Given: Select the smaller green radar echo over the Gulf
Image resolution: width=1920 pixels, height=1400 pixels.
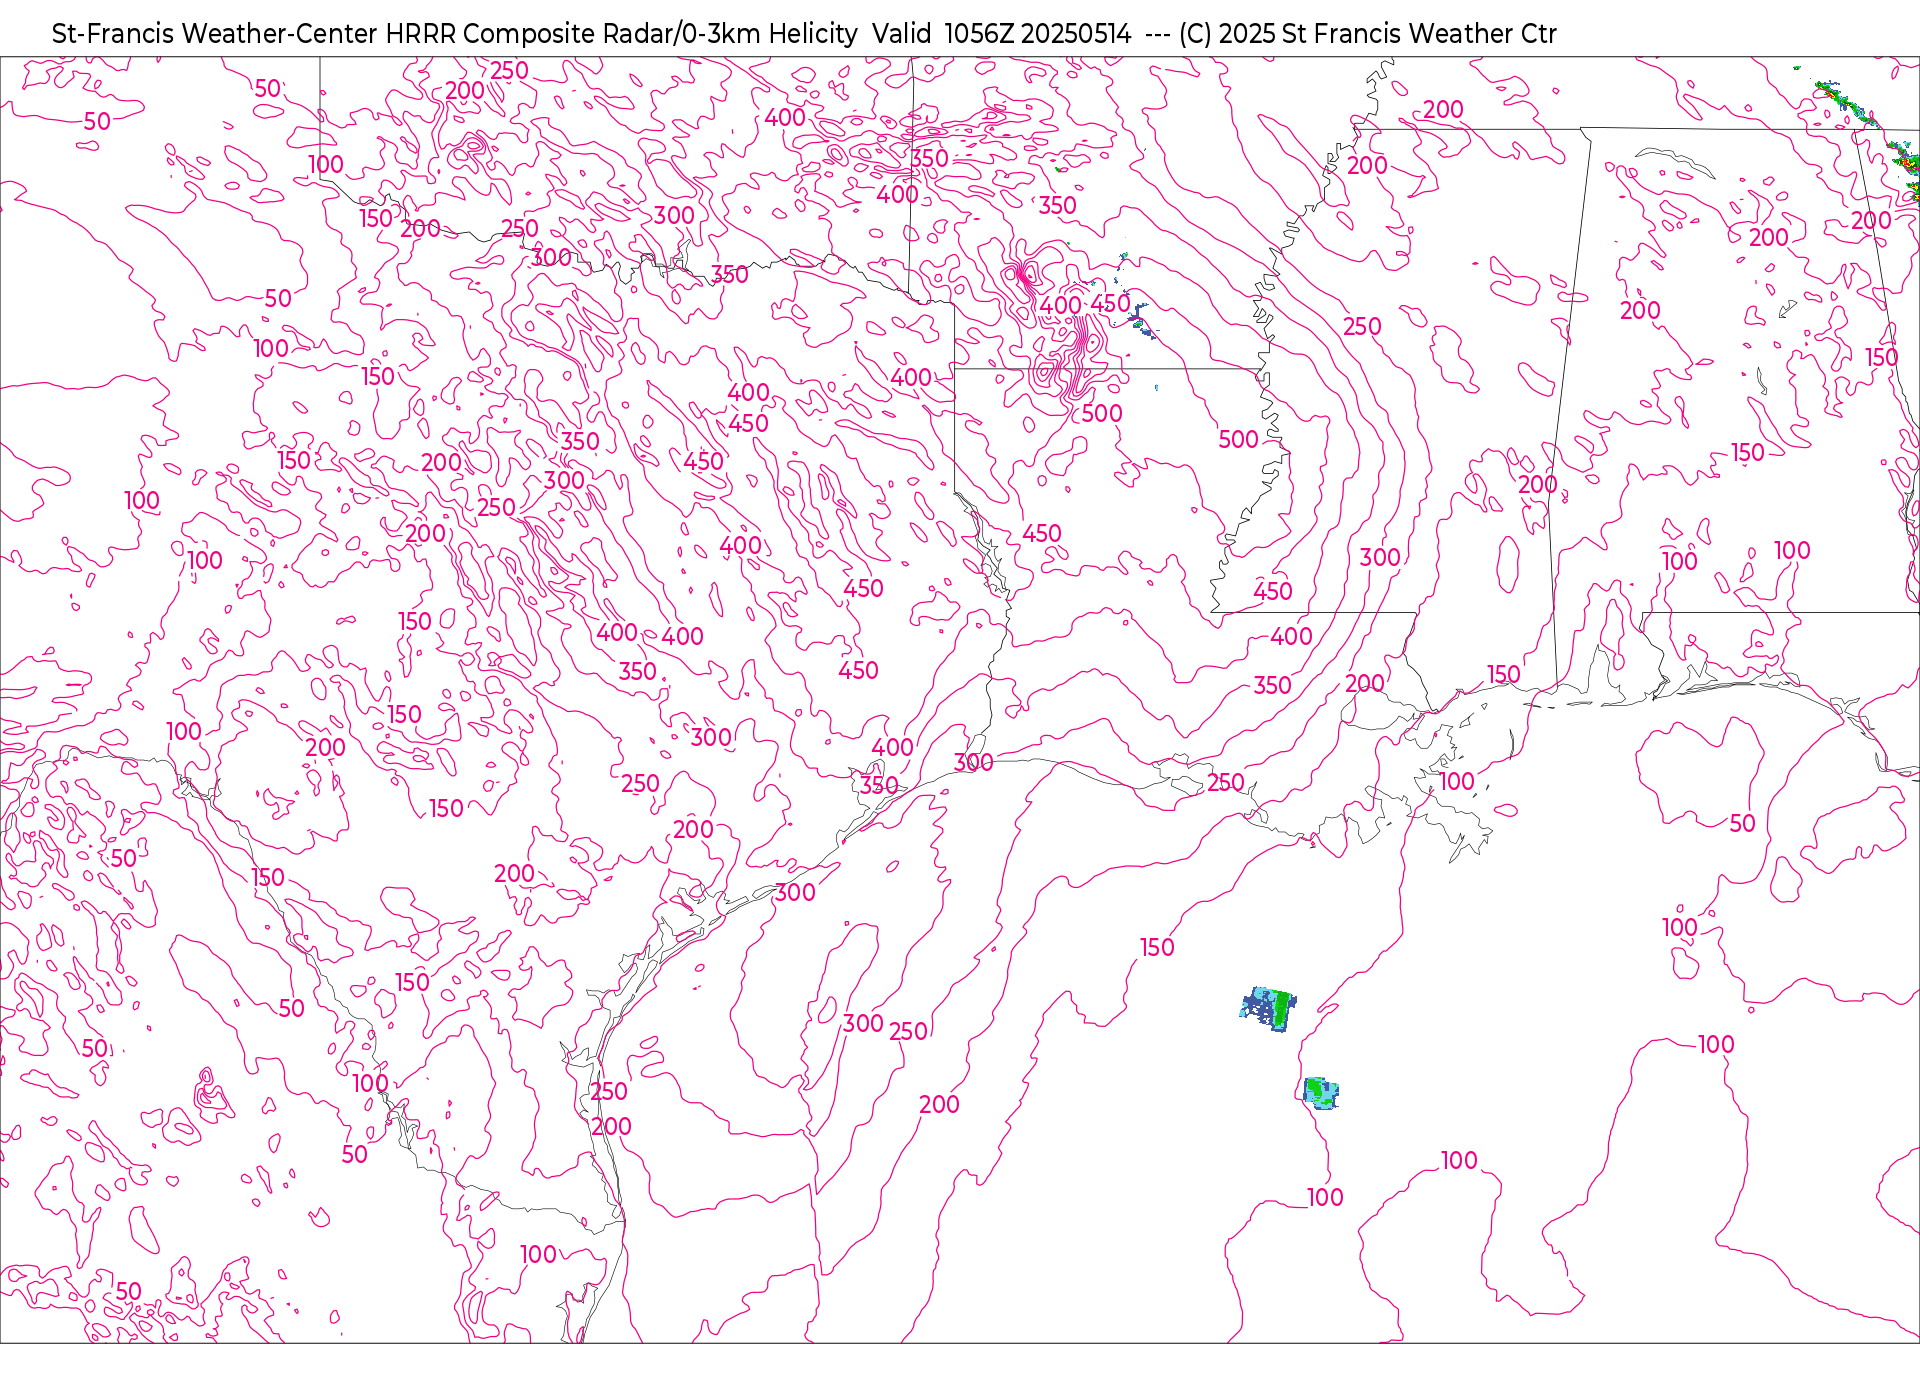Looking at the screenshot, I should coord(1321,1093).
